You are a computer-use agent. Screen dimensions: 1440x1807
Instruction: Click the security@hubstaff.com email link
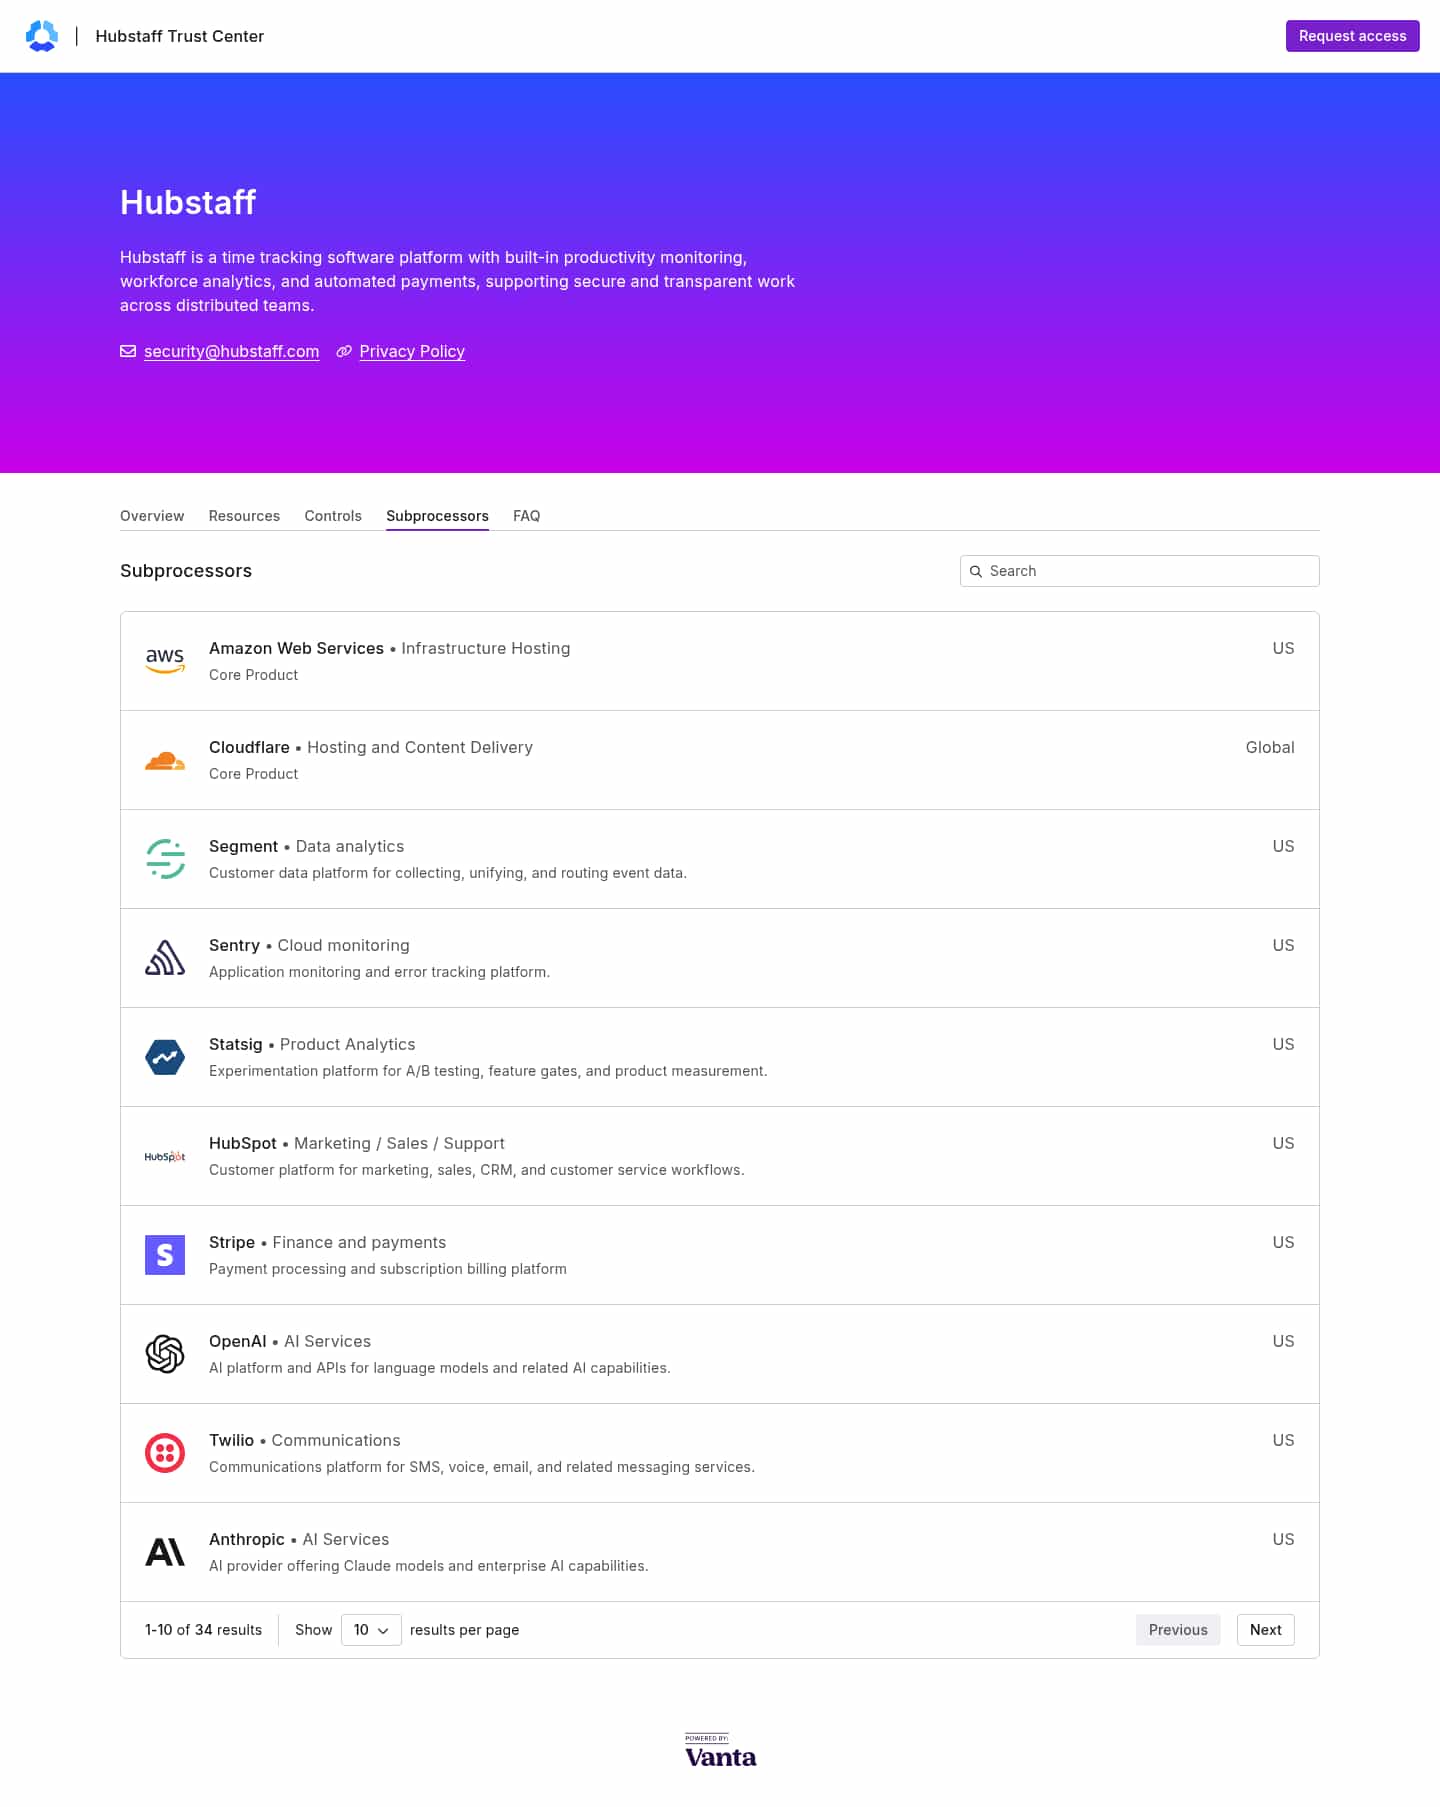coord(231,351)
